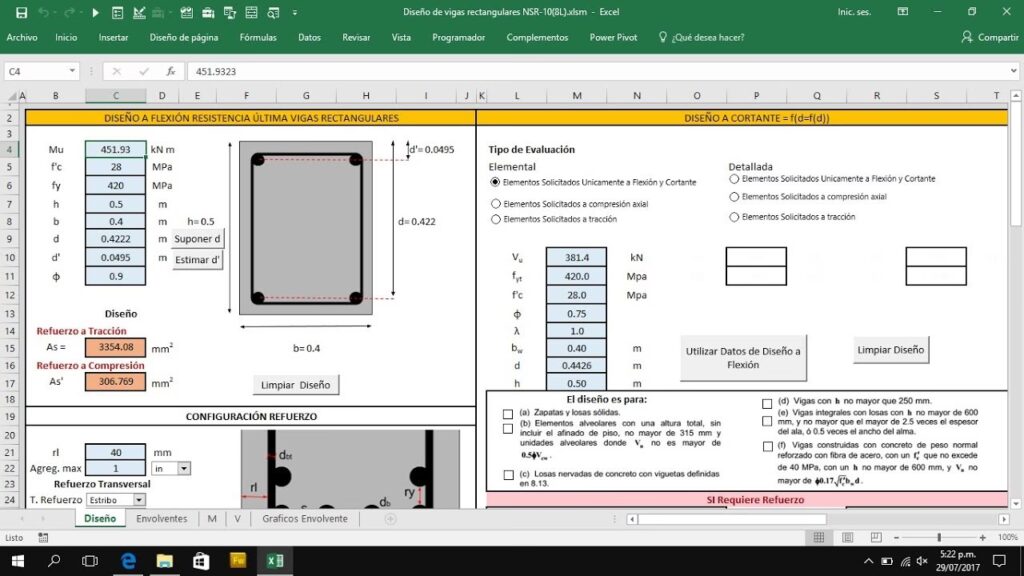The image size is (1024, 576).
Task: Open File Explorer from the taskbar
Action: [x=164, y=561]
